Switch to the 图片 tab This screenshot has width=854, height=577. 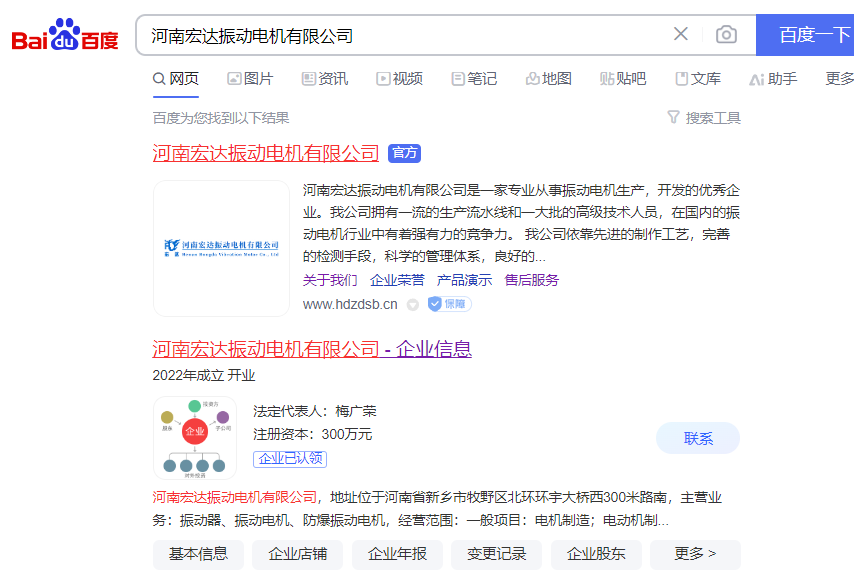(250, 79)
